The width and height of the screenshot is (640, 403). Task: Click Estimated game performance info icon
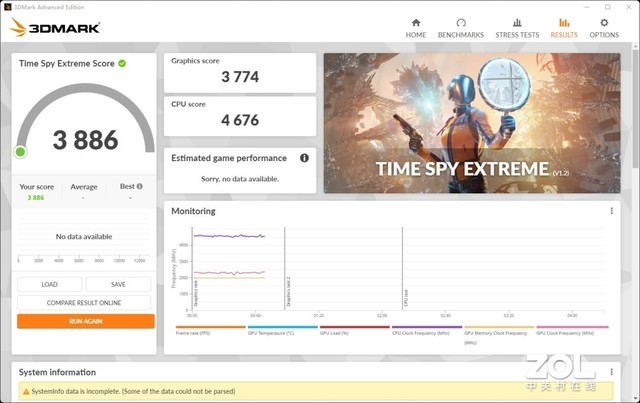tap(304, 158)
